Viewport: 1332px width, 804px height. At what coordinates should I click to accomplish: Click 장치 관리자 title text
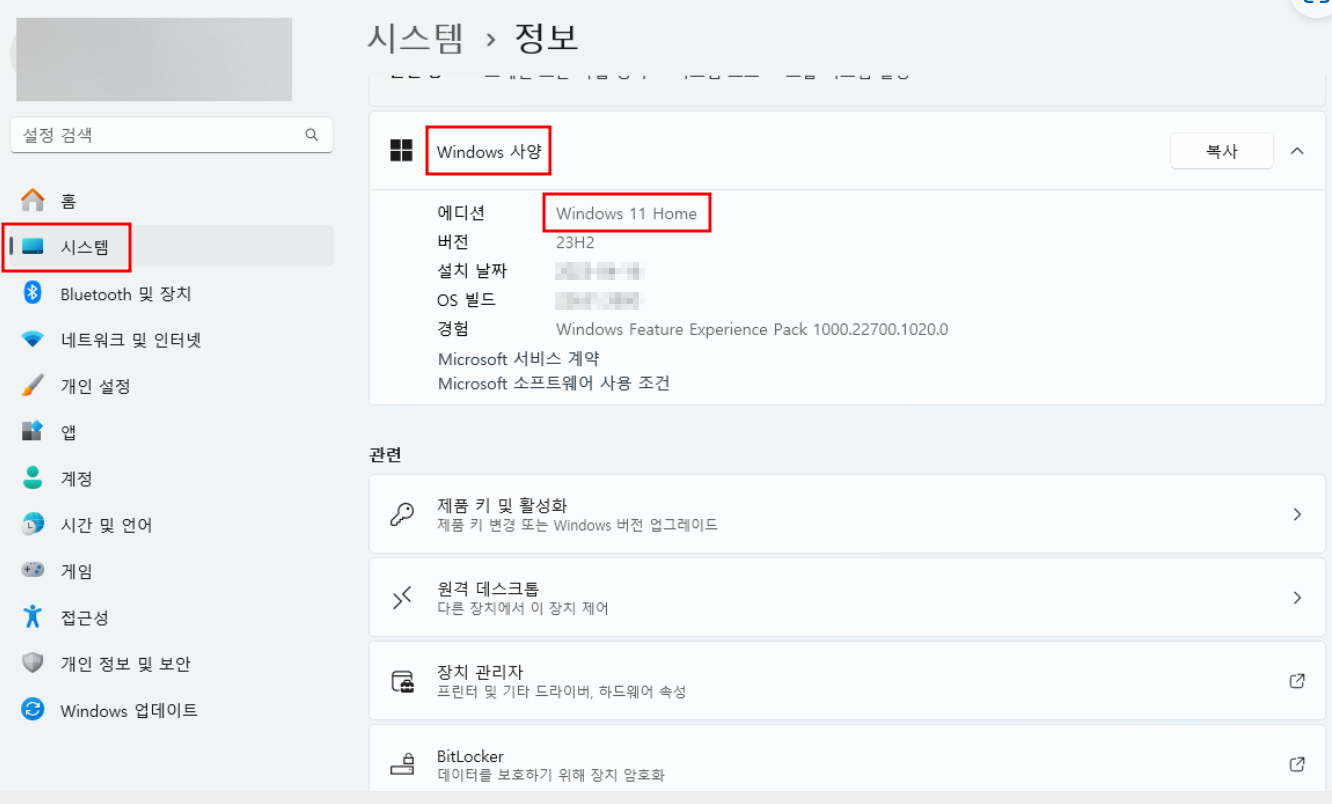click(480, 672)
